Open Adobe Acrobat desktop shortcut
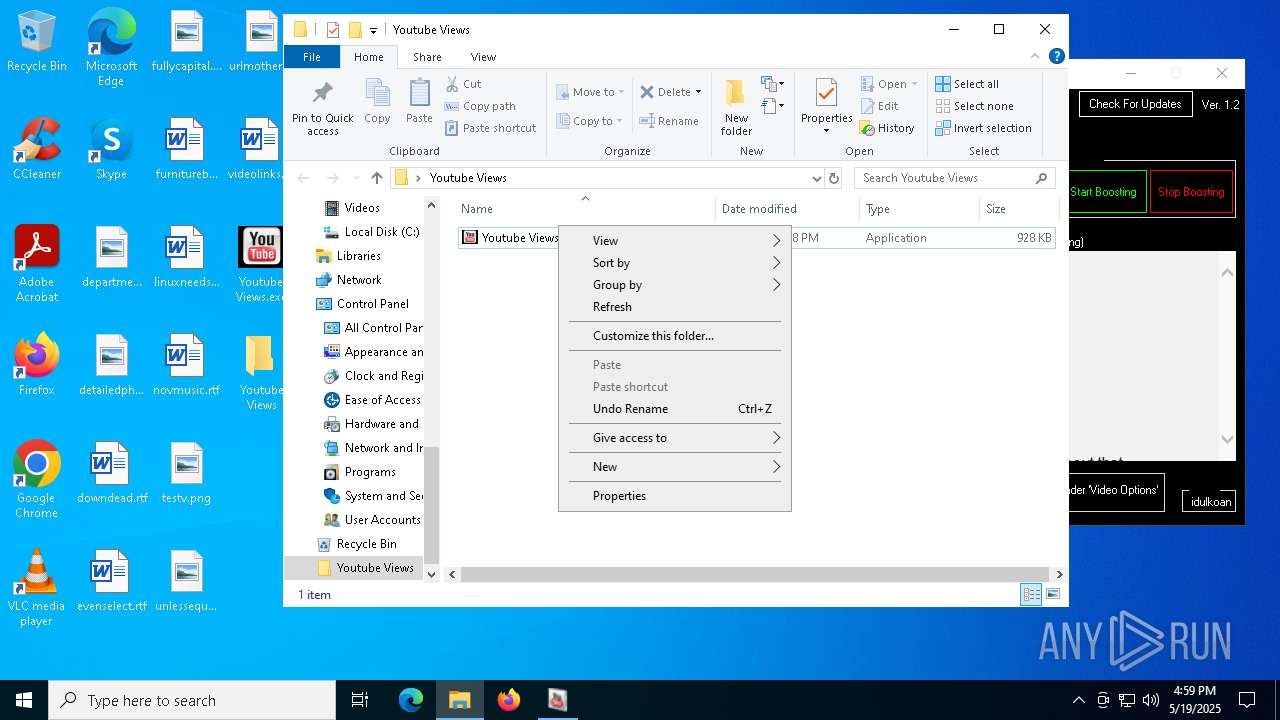 37,264
